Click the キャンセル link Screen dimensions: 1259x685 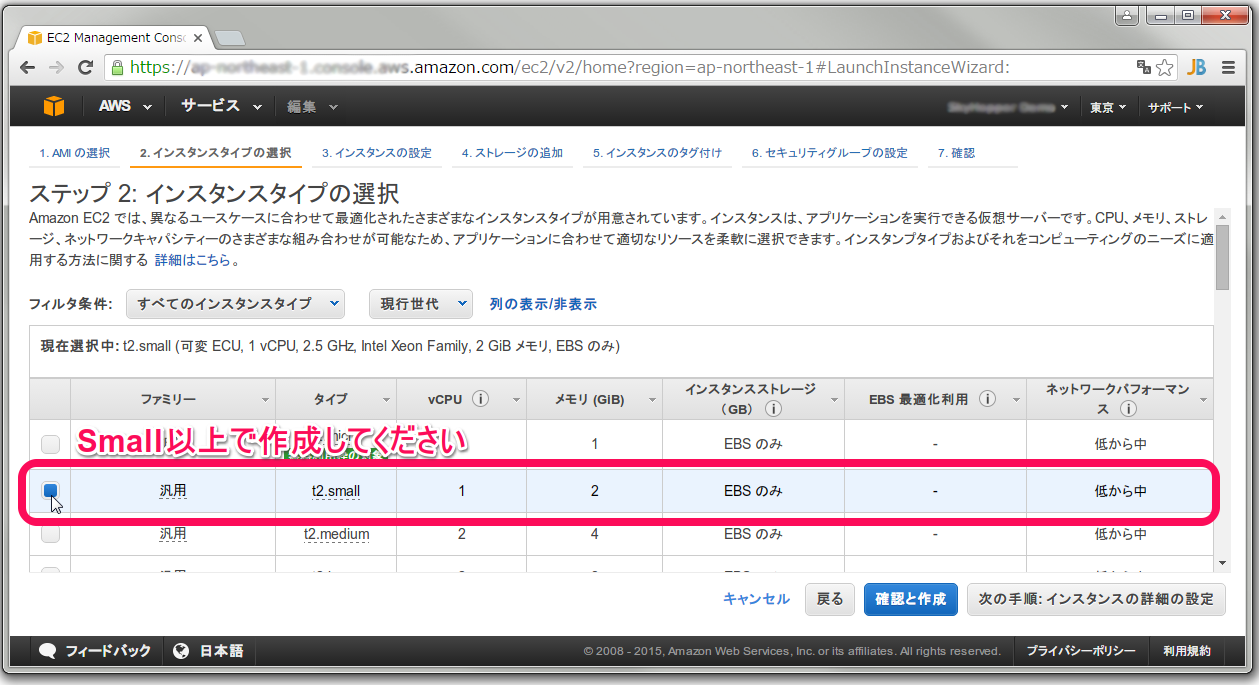756,599
